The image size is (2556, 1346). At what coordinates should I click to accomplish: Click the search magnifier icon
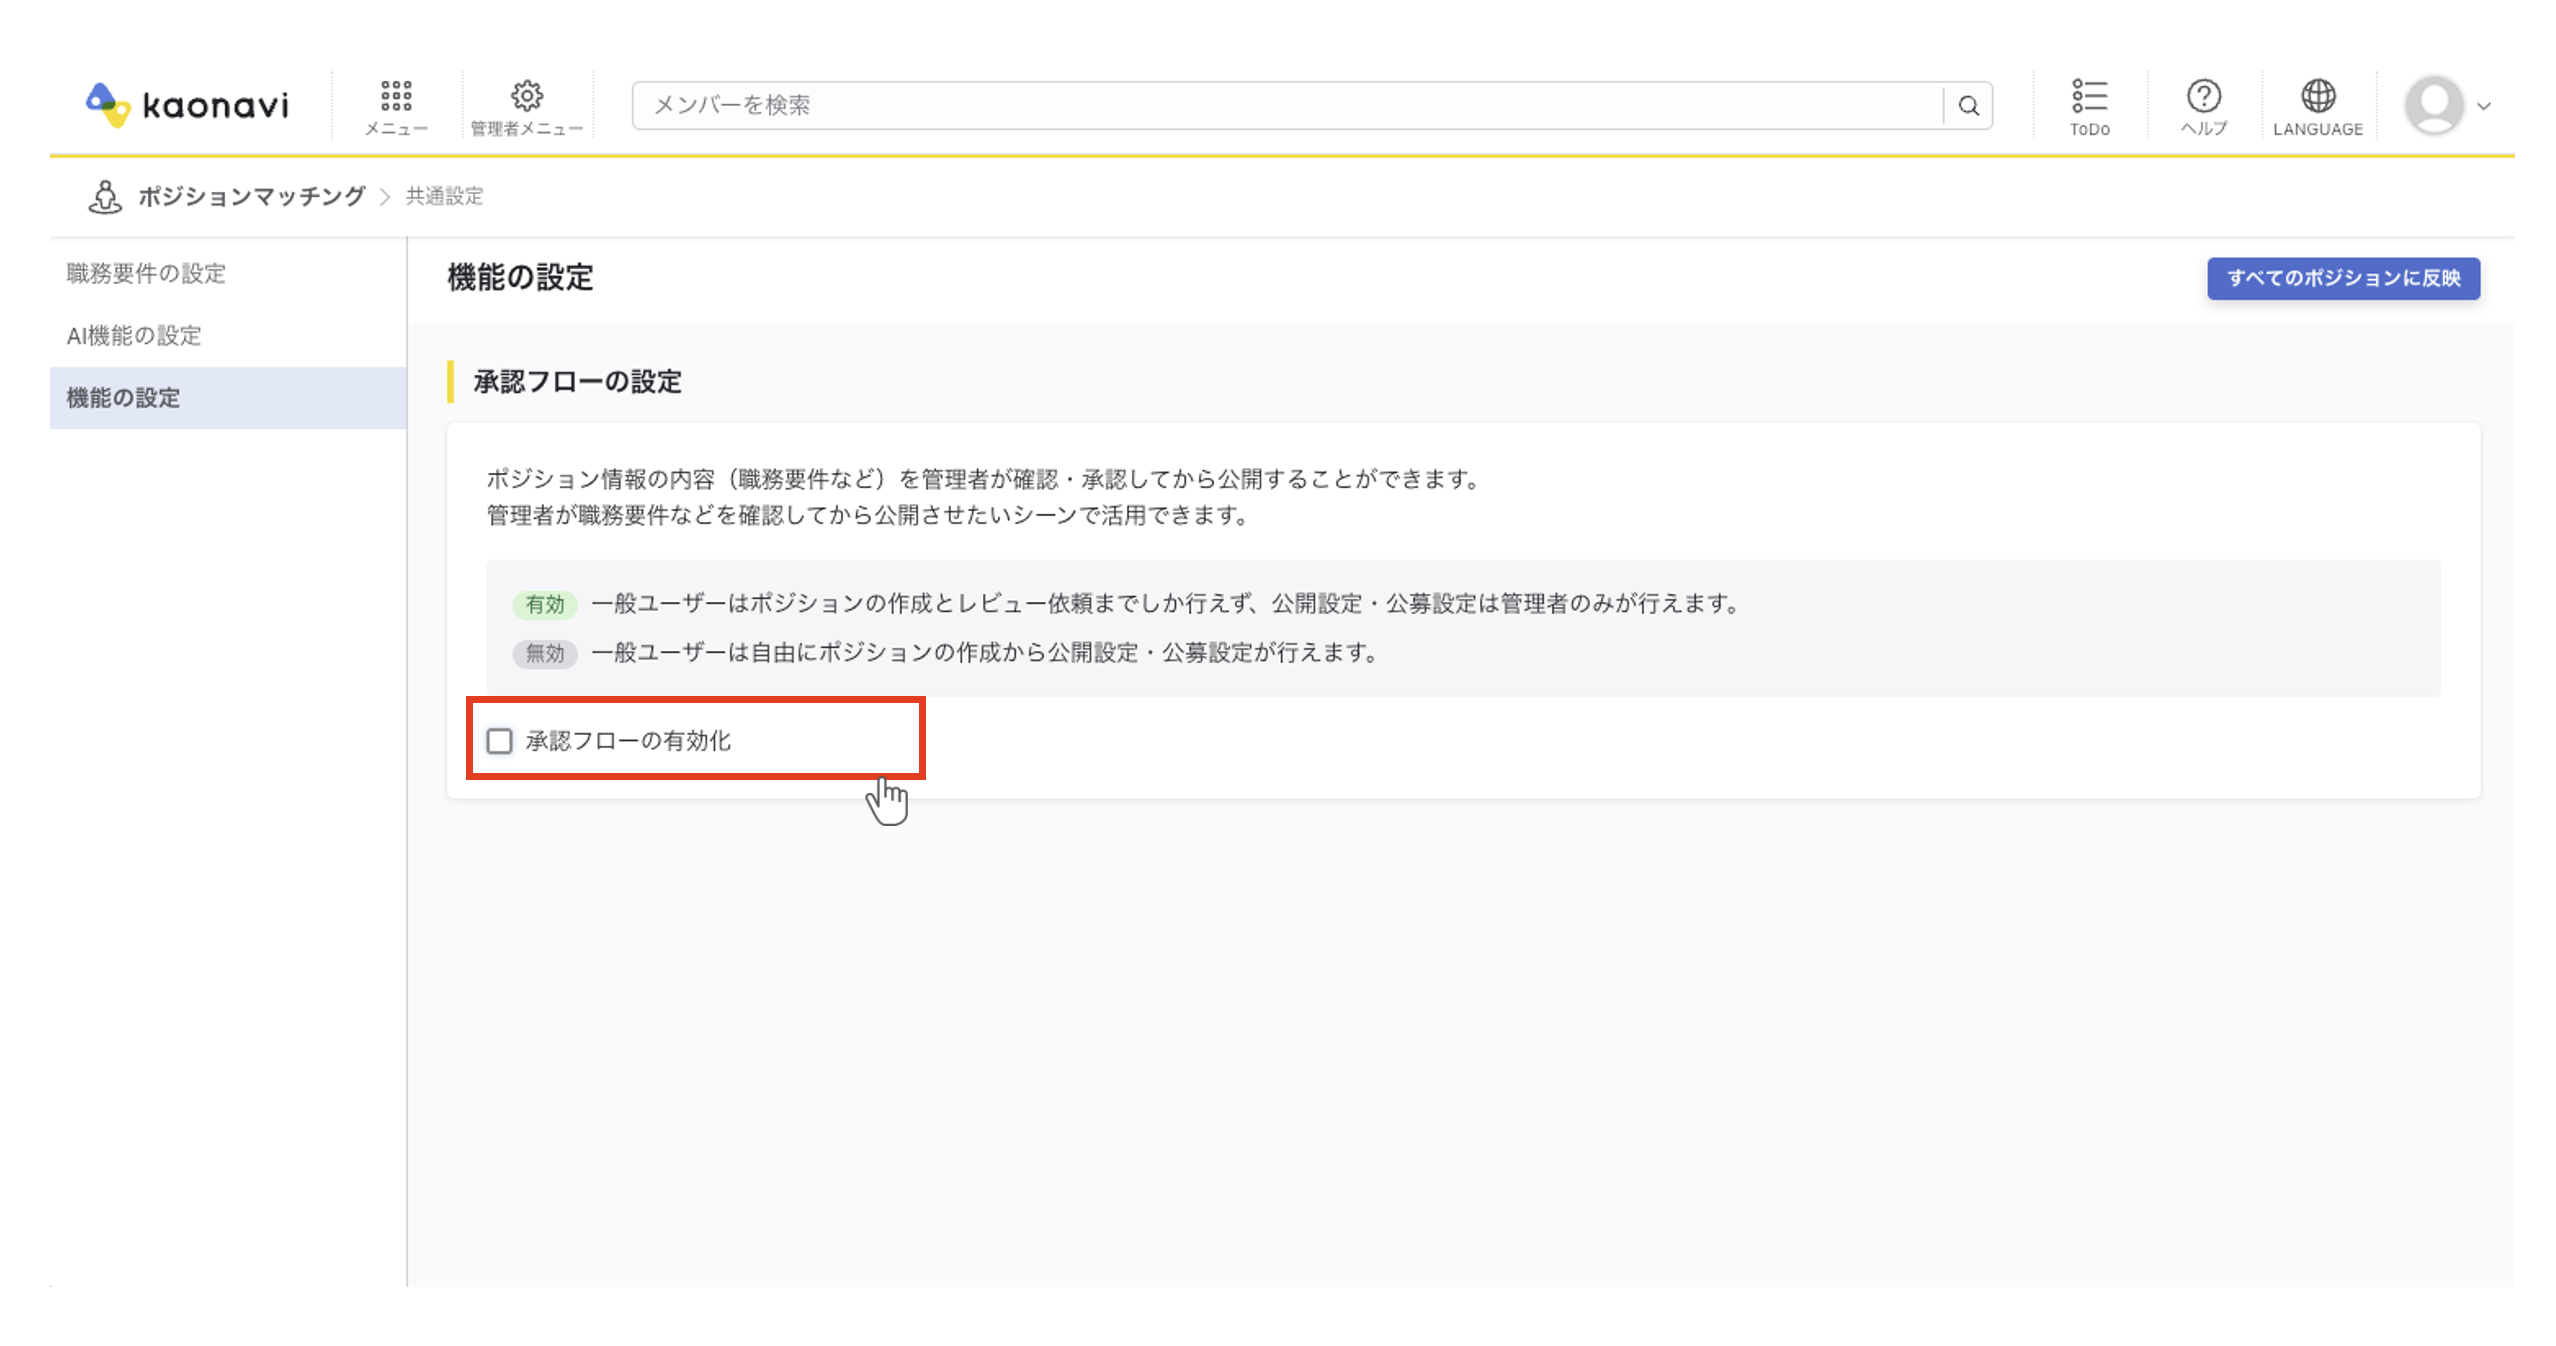tap(1968, 106)
